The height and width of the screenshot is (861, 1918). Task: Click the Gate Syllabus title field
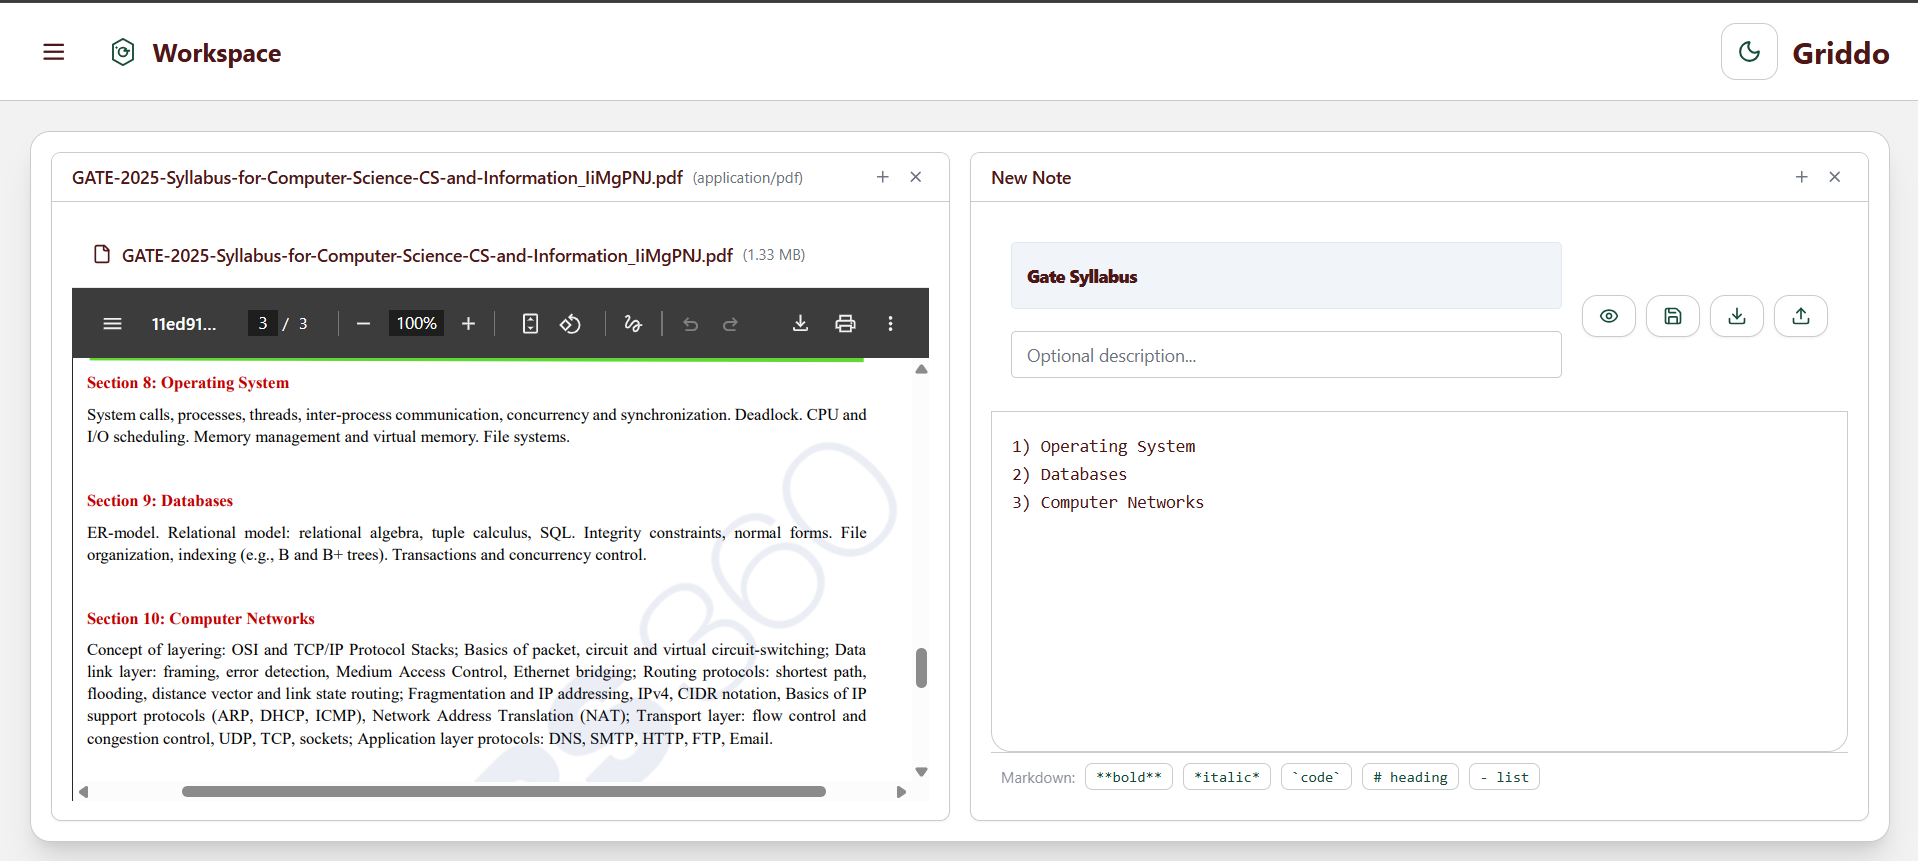click(x=1286, y=276)
